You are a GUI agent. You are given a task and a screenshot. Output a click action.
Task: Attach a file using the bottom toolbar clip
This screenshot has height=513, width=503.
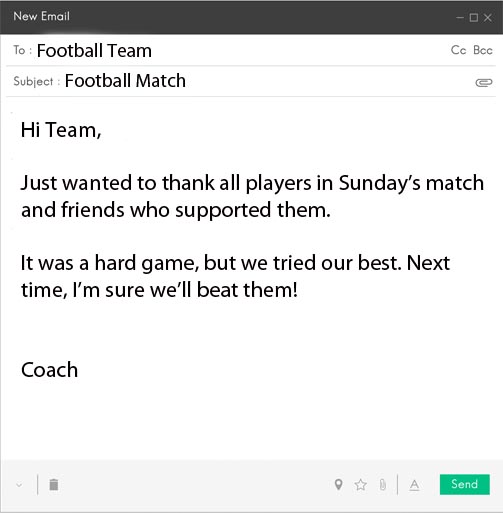(383, 484)
